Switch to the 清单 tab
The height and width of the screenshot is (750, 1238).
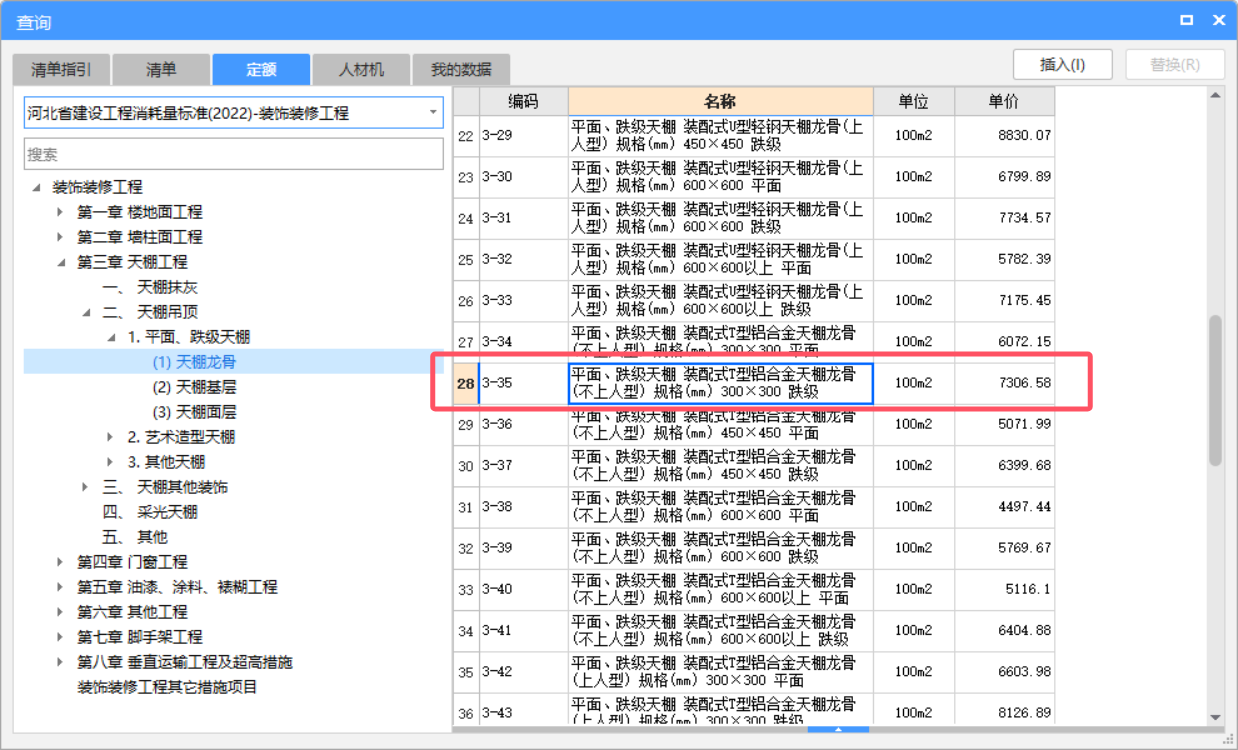[x=161, y=69]
